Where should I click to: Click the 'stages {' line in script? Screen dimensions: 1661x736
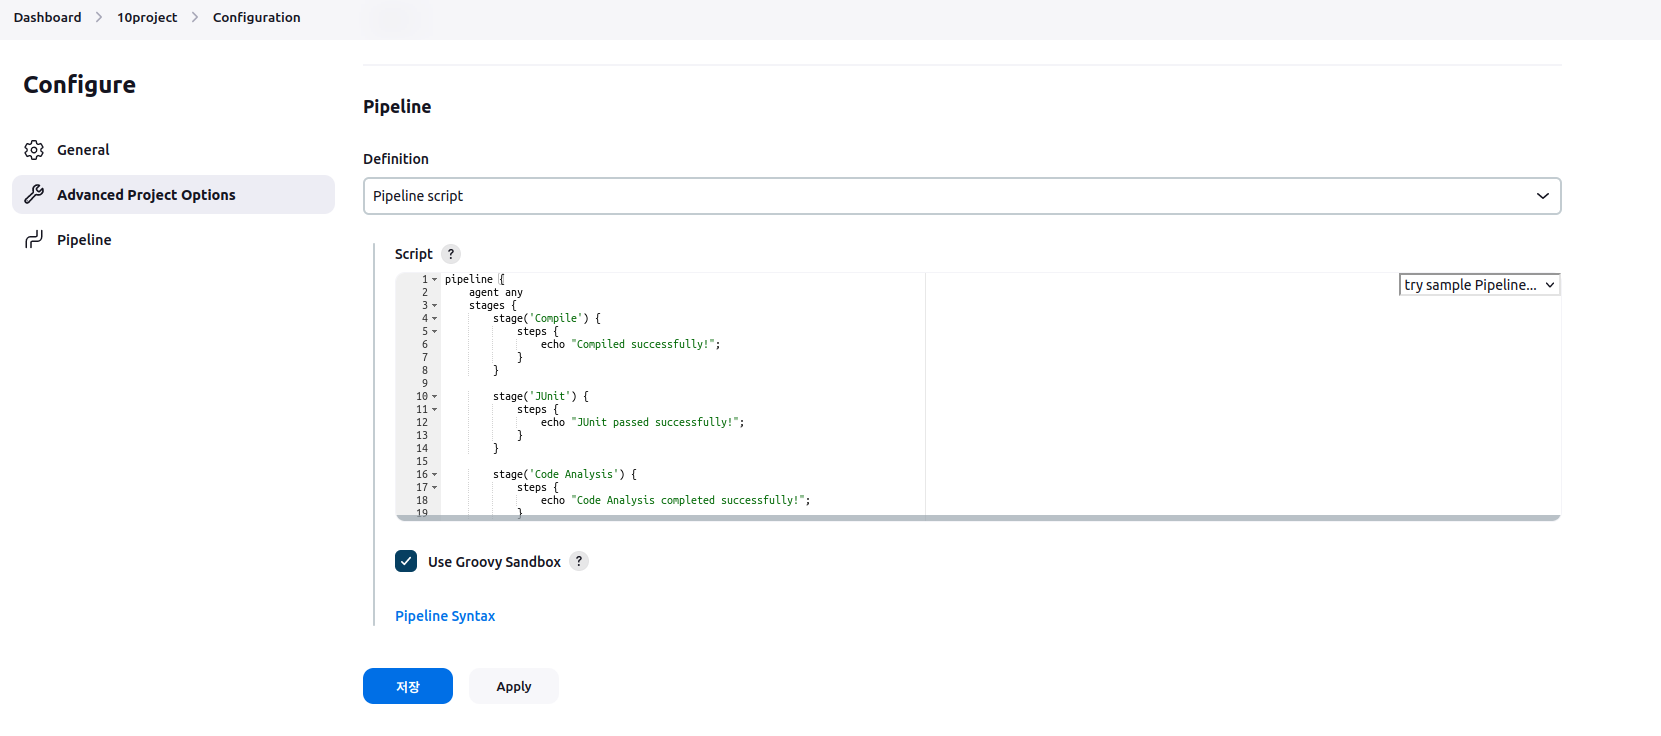coord(493,306)
